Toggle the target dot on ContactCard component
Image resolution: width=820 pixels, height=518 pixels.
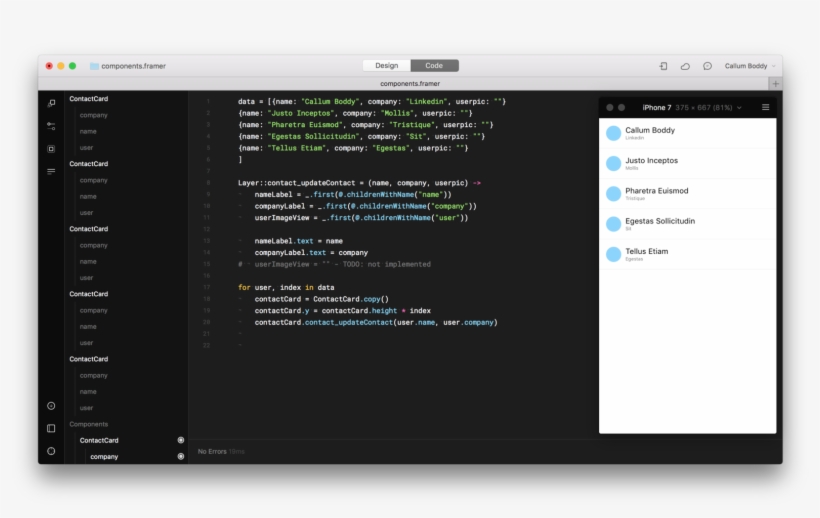tap(181, 440)
